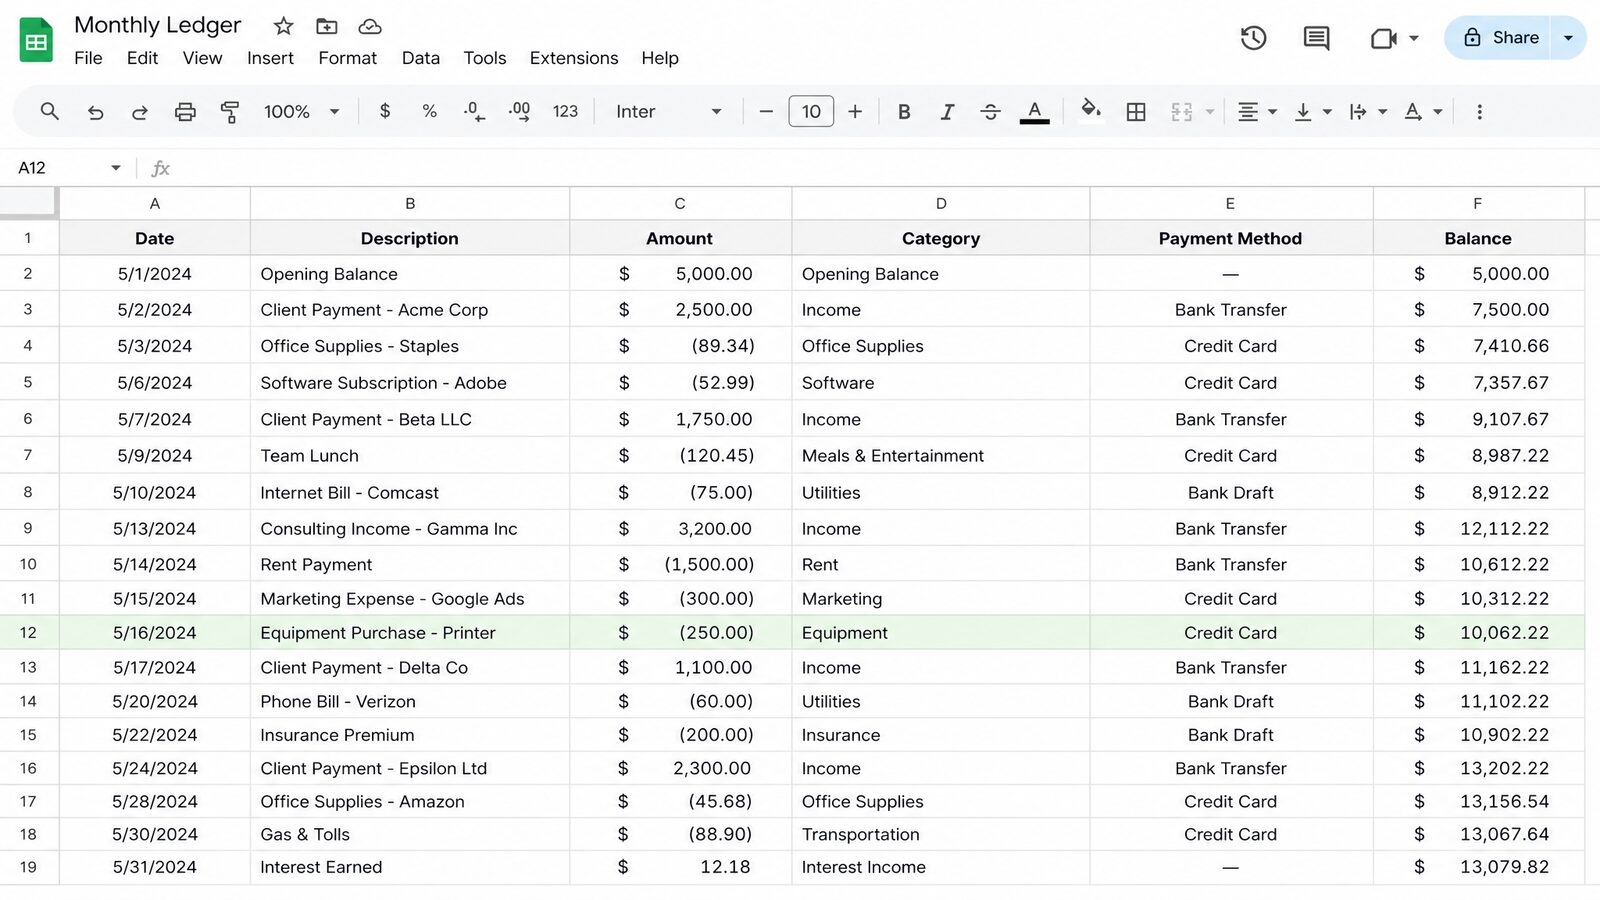Toggle bold formatting
This screenshot has height=900, width=1600.
[x=904, y=112]
